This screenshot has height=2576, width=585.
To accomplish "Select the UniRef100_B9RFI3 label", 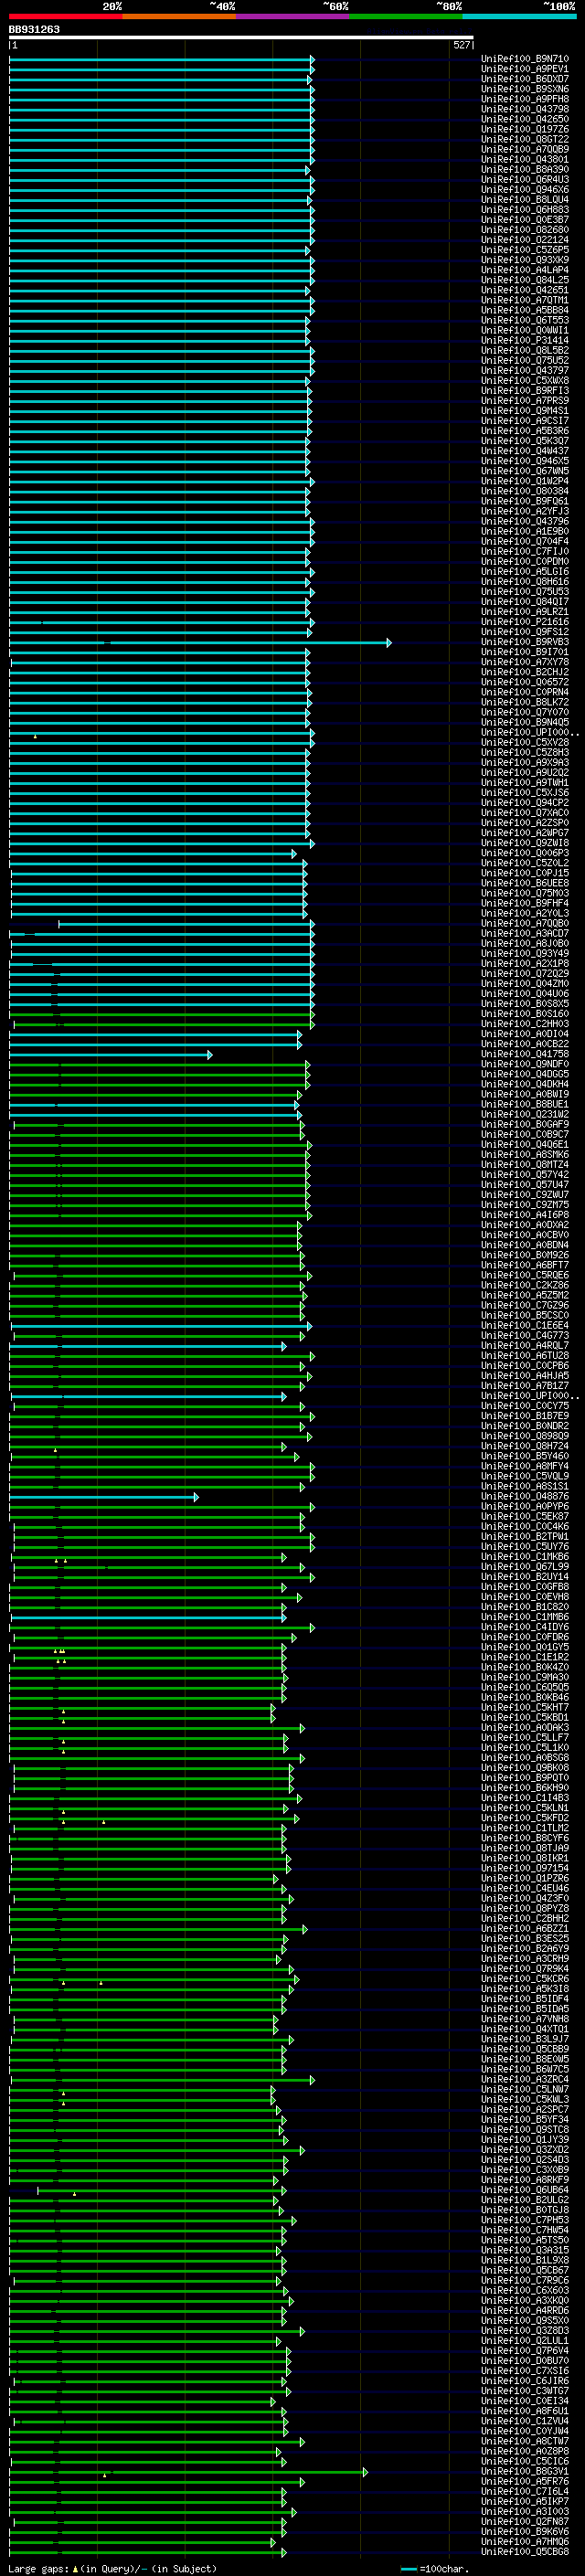I will [x=525, y=391].
